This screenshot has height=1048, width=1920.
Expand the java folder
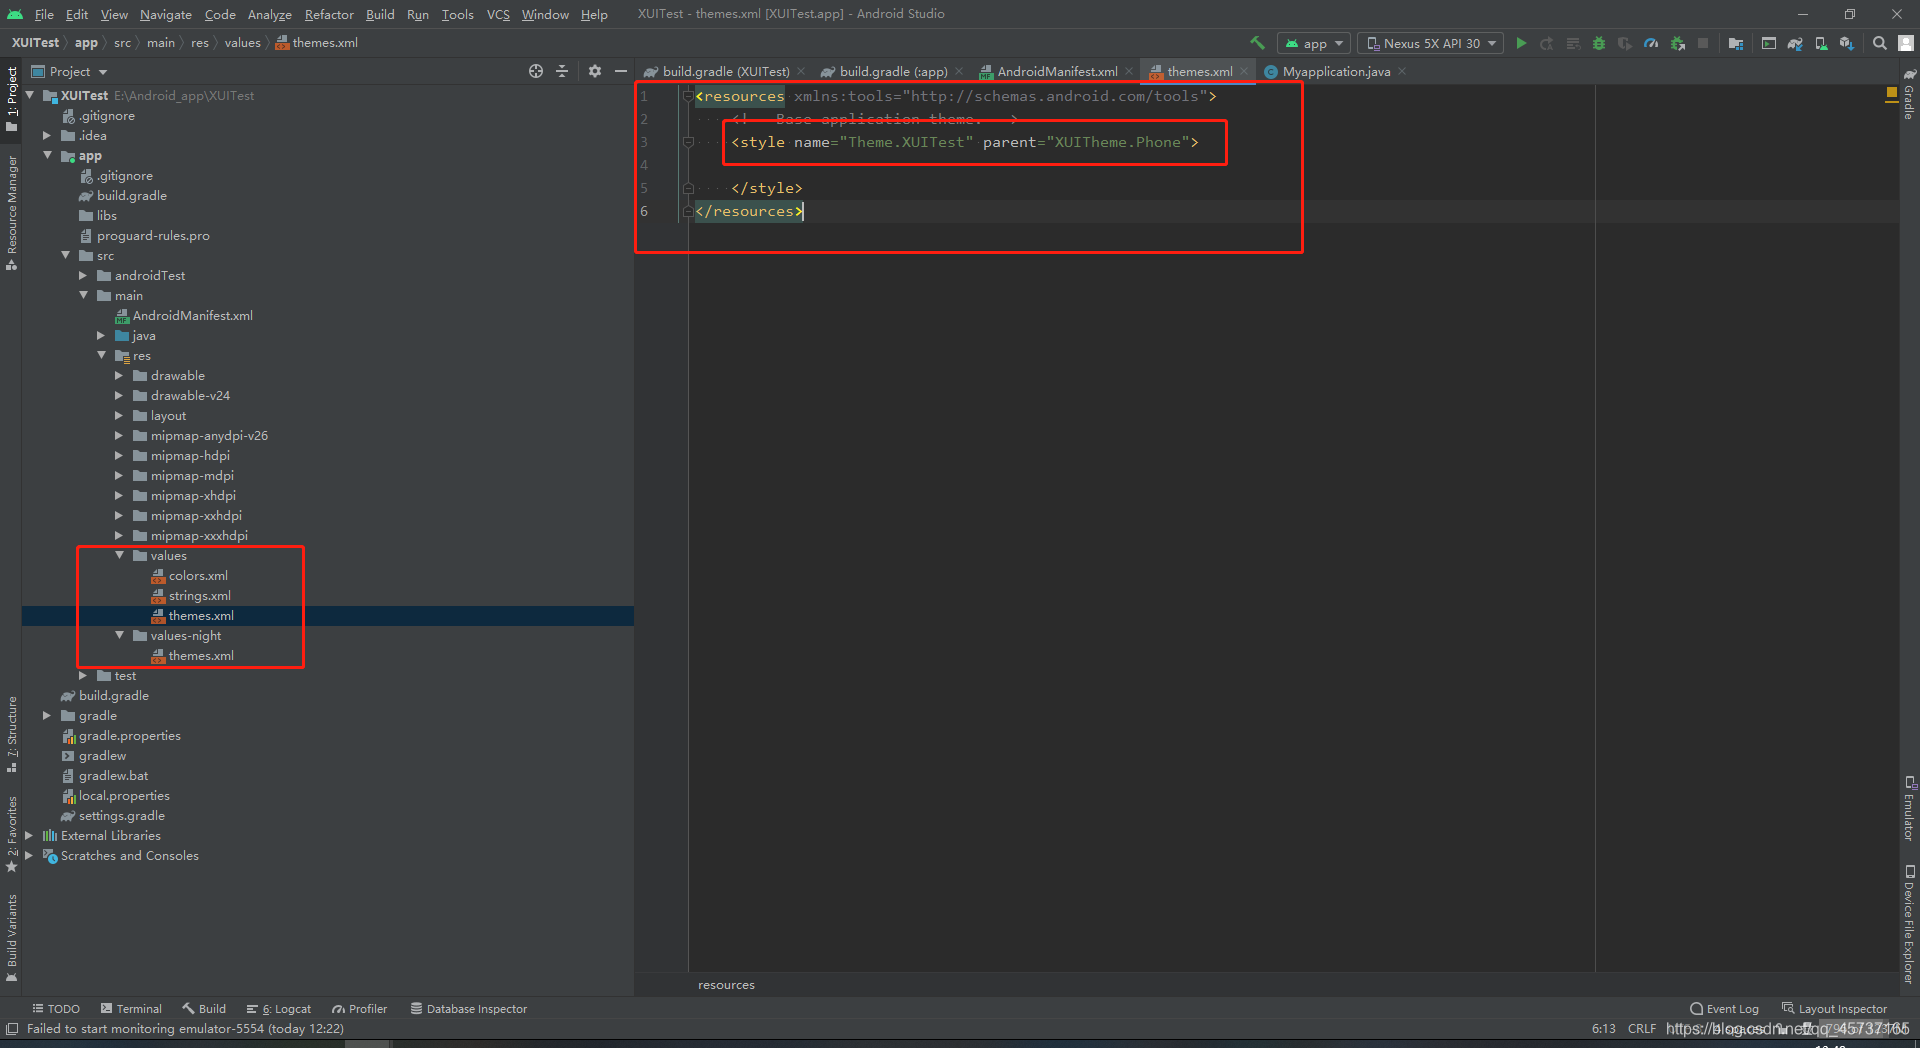point(101,335)
